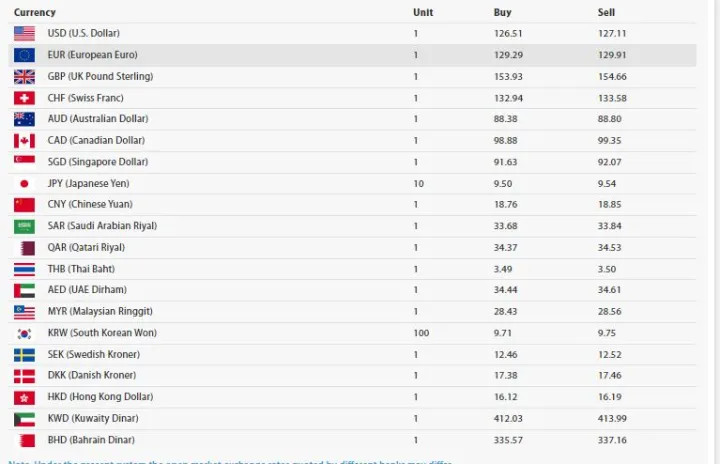Image resolution: width=720 pixels, height=464 pixels.
Task: Click the JPY unit value 10
Action: click(x=418, y=184)
